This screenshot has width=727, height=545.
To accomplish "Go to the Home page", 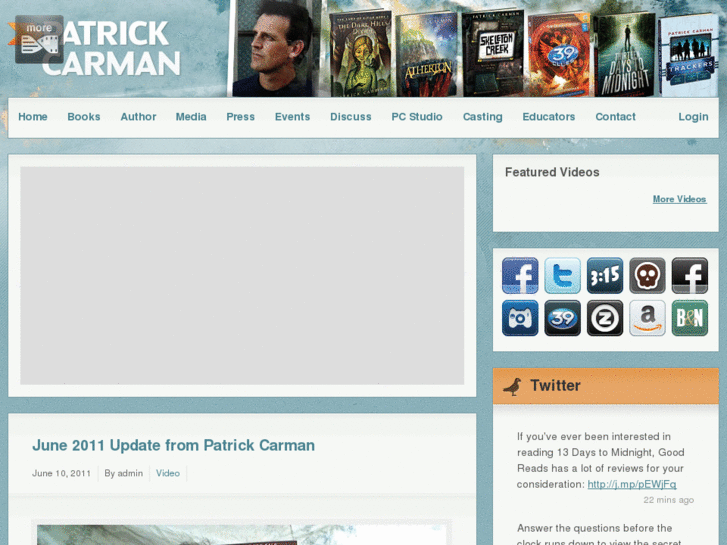I will tap(32, 117).
